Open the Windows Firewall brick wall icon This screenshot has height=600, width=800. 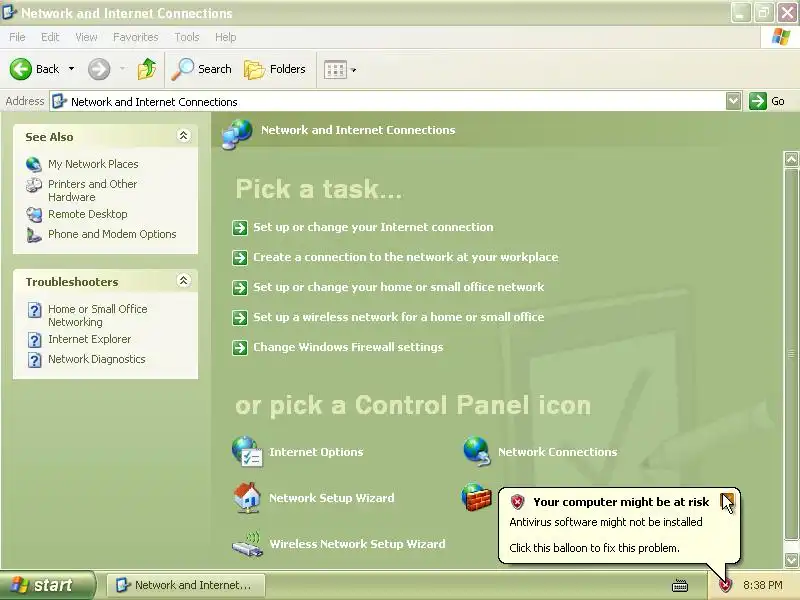477,497
